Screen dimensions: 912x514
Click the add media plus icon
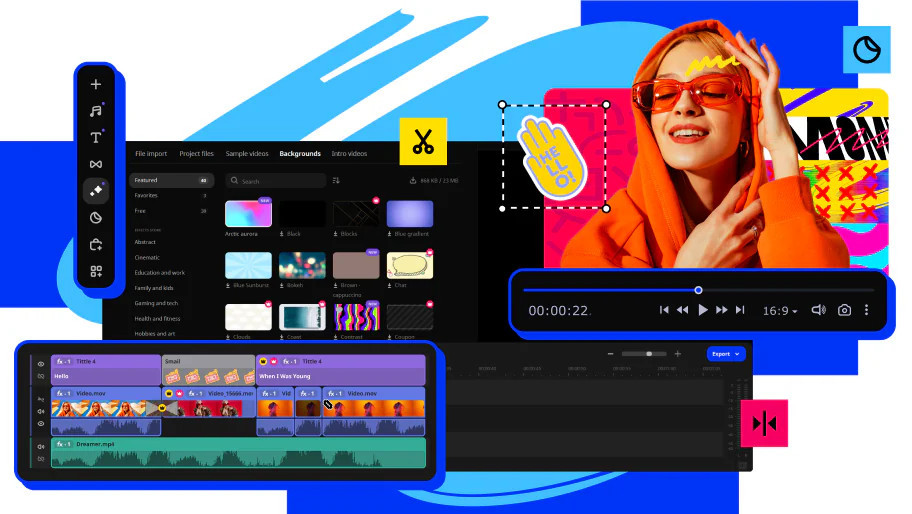pos(96,85)
